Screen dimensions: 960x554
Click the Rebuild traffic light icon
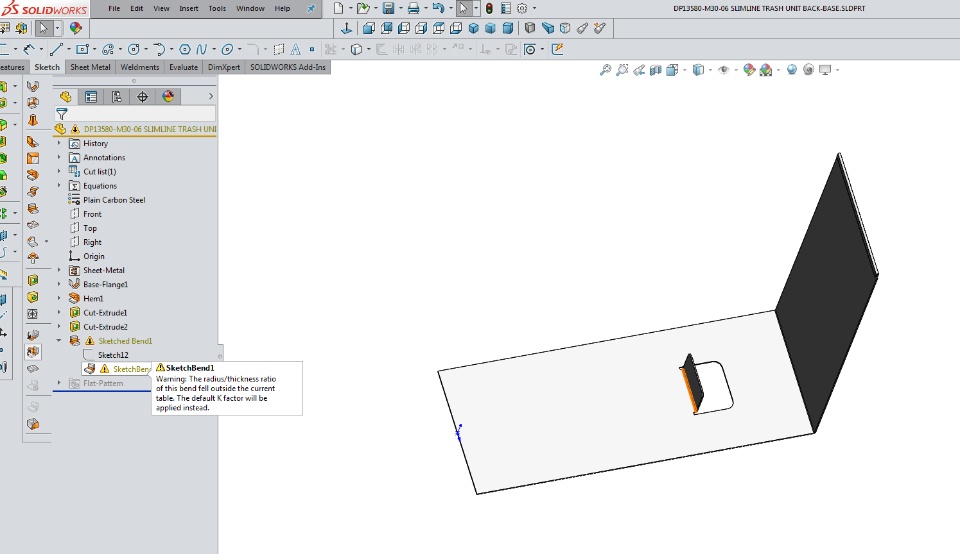tap(489, 8)
